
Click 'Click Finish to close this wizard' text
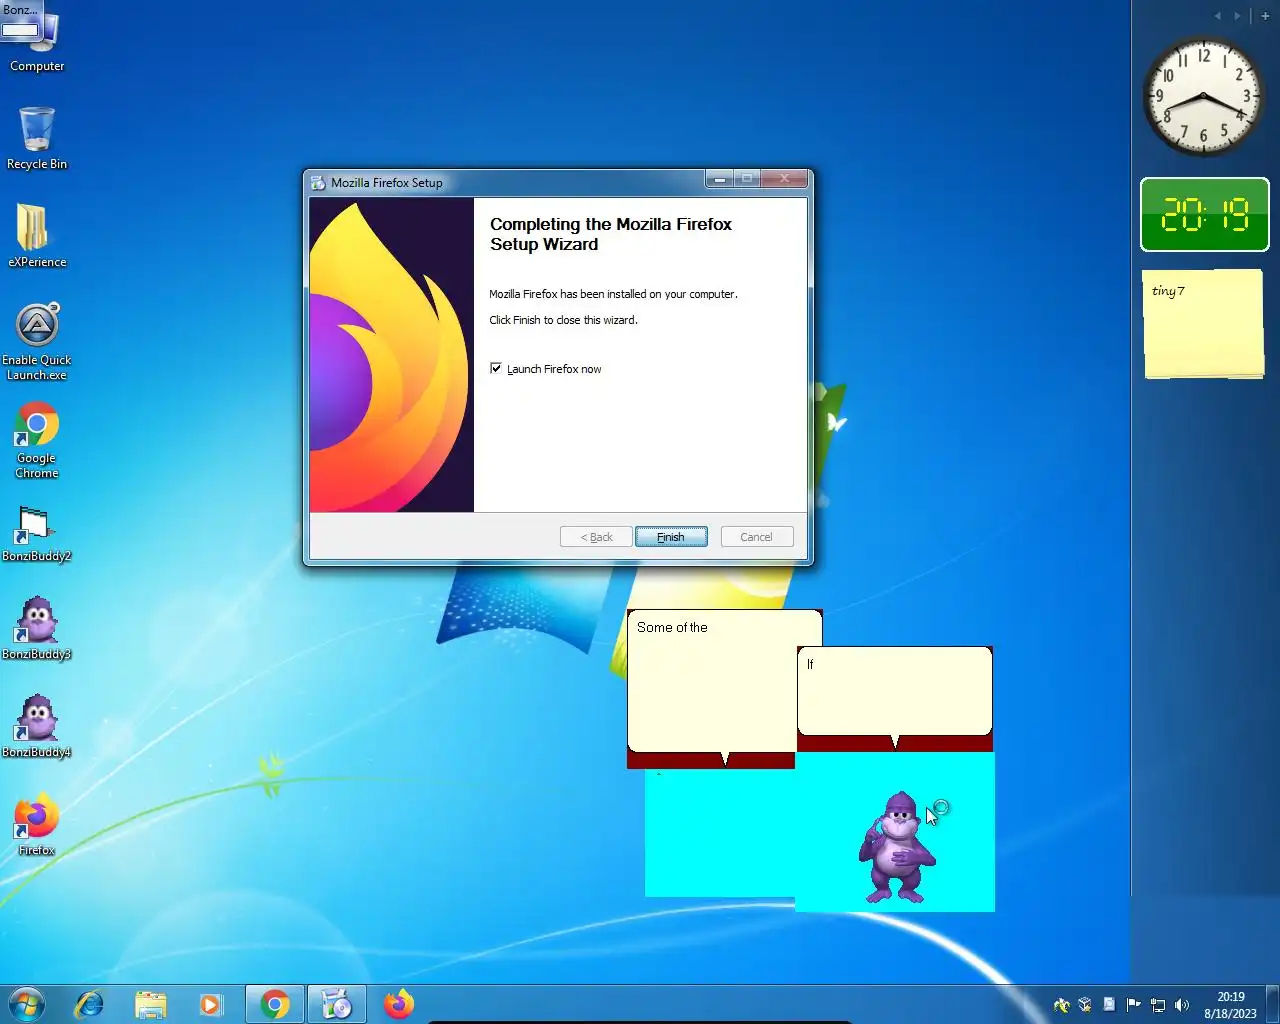pyautogui.click(x=563, y=320)
